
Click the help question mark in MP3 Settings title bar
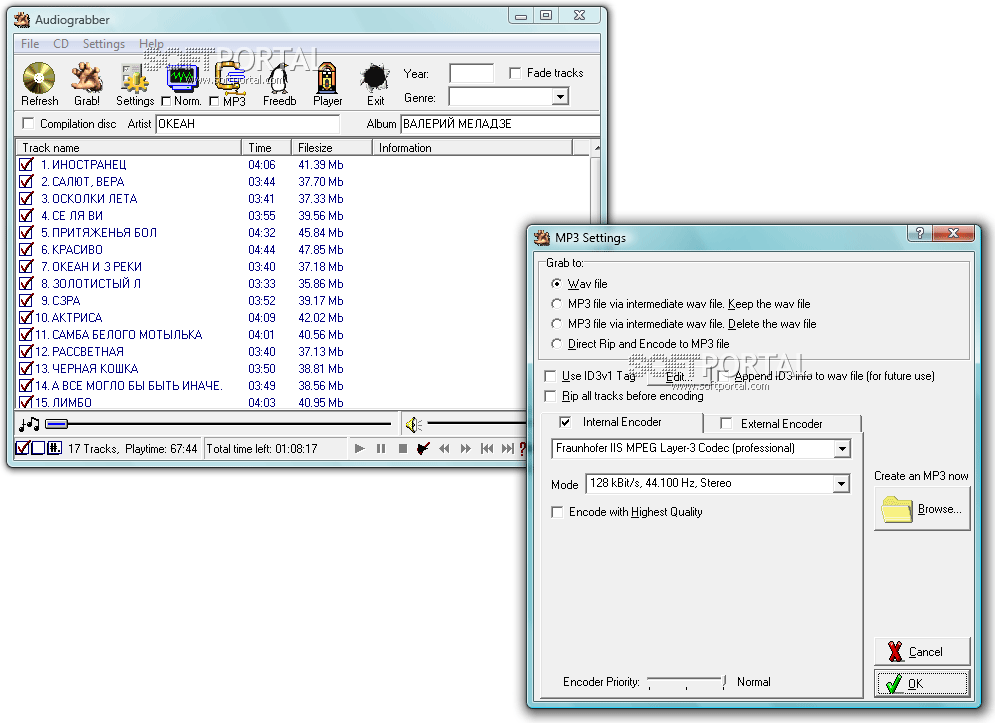click(919, 233)
